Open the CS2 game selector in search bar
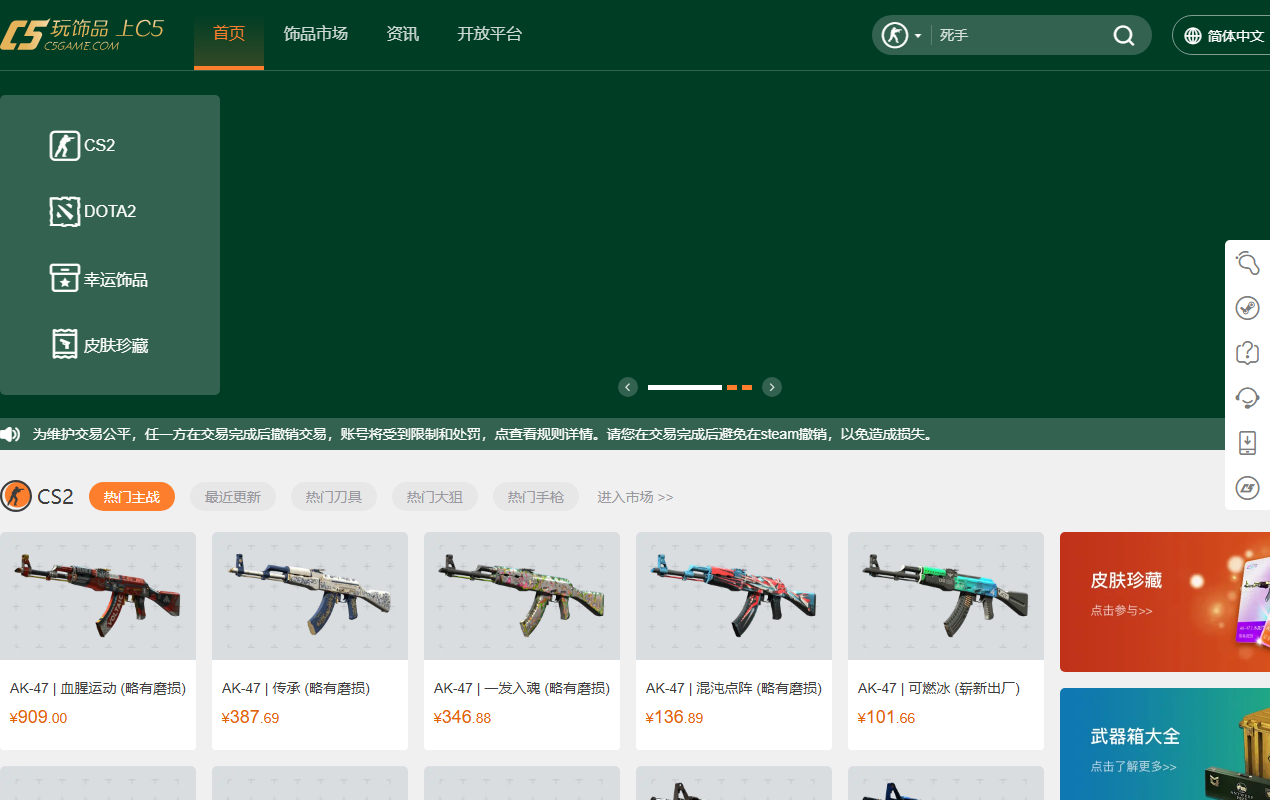1280x800 pixels. click(x=901, y=35)
